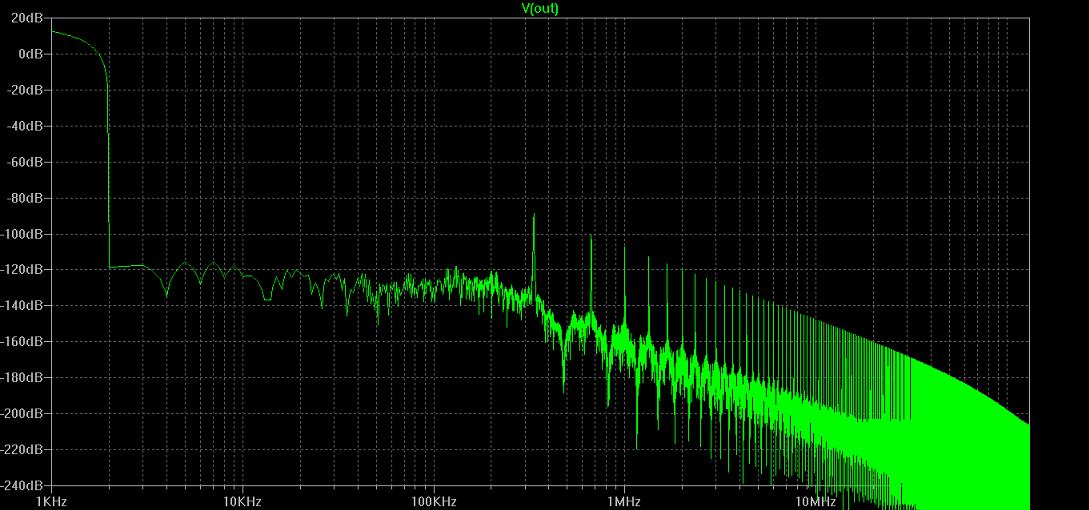Click the -240dB axis label
Image resolution: width=1089 pixels, height=510 pixels.
tap(22, 485)
